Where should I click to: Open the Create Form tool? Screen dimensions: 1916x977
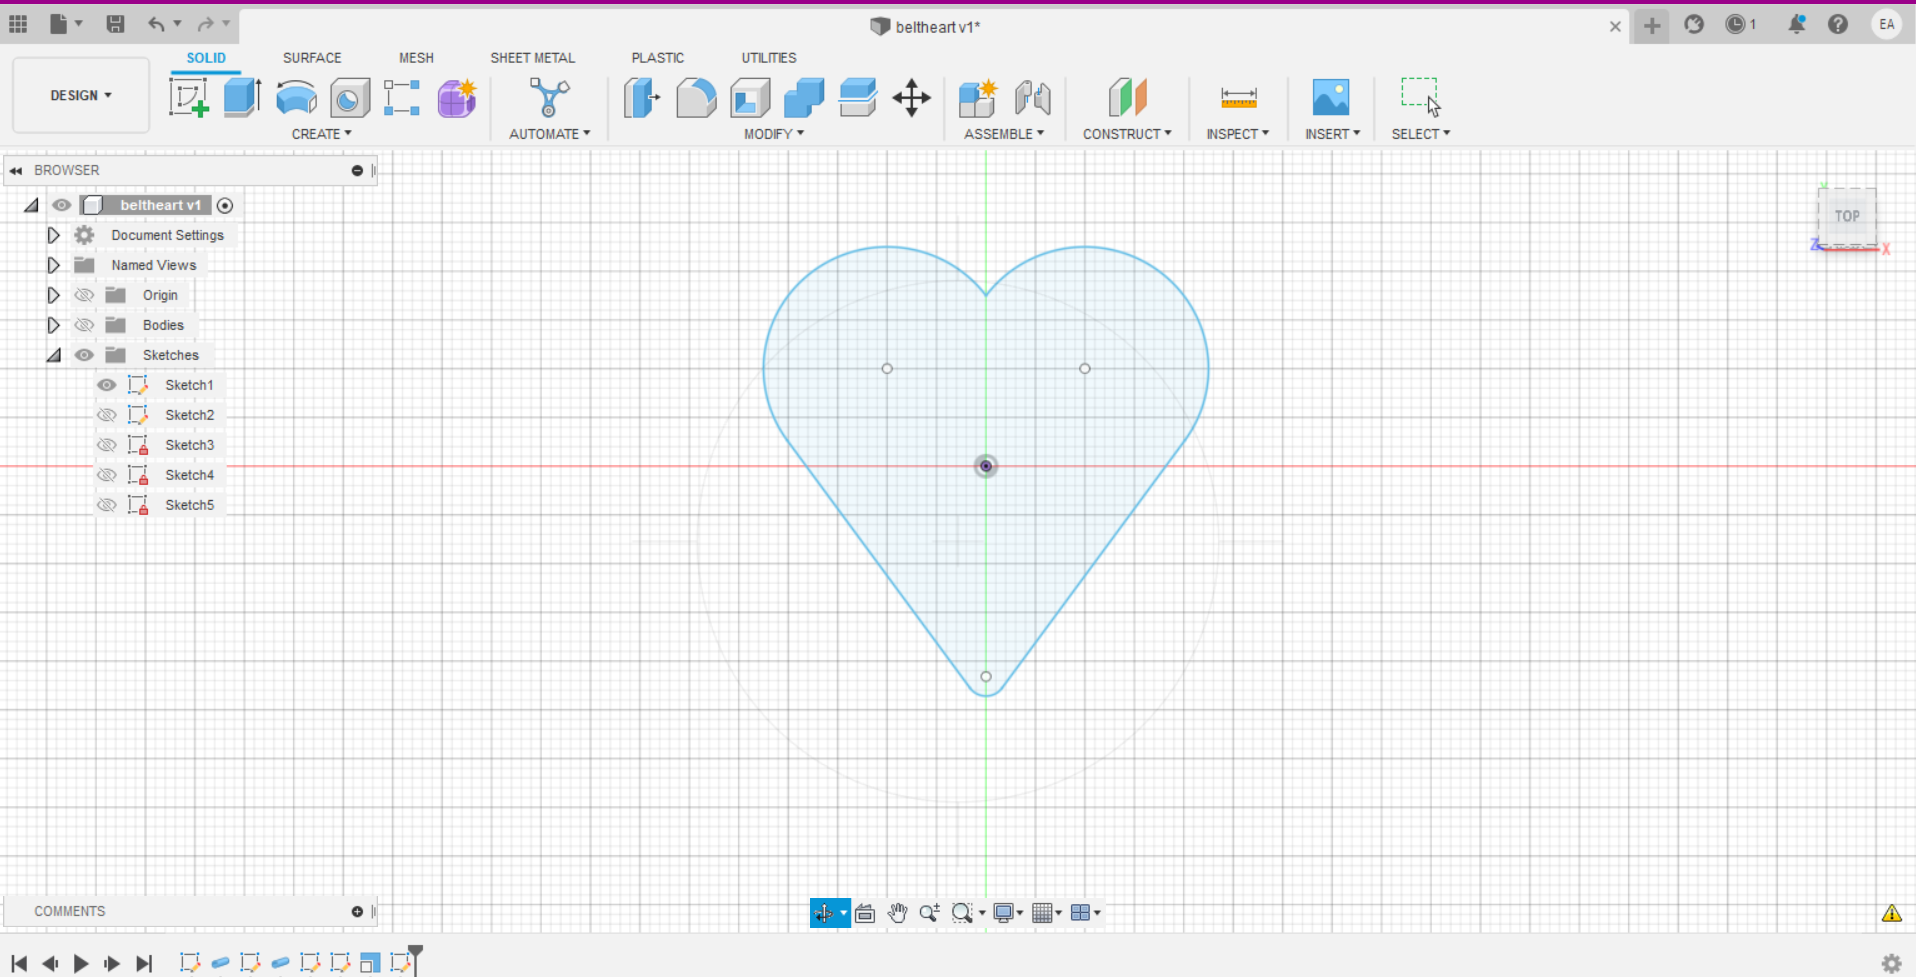[x=456, y=97]
